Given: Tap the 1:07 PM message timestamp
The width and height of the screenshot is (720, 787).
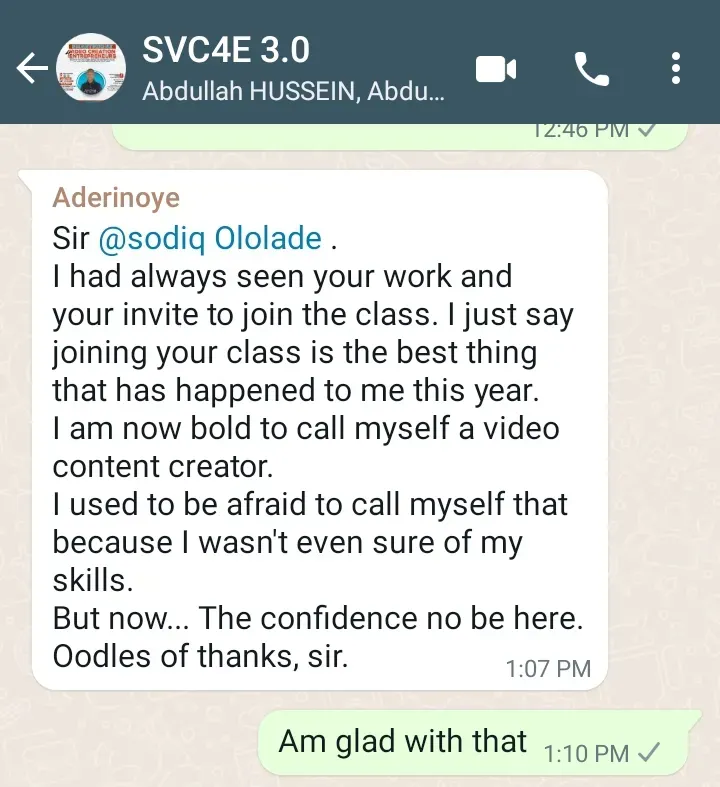Looking at the screenshot, I should click(548, 669).
